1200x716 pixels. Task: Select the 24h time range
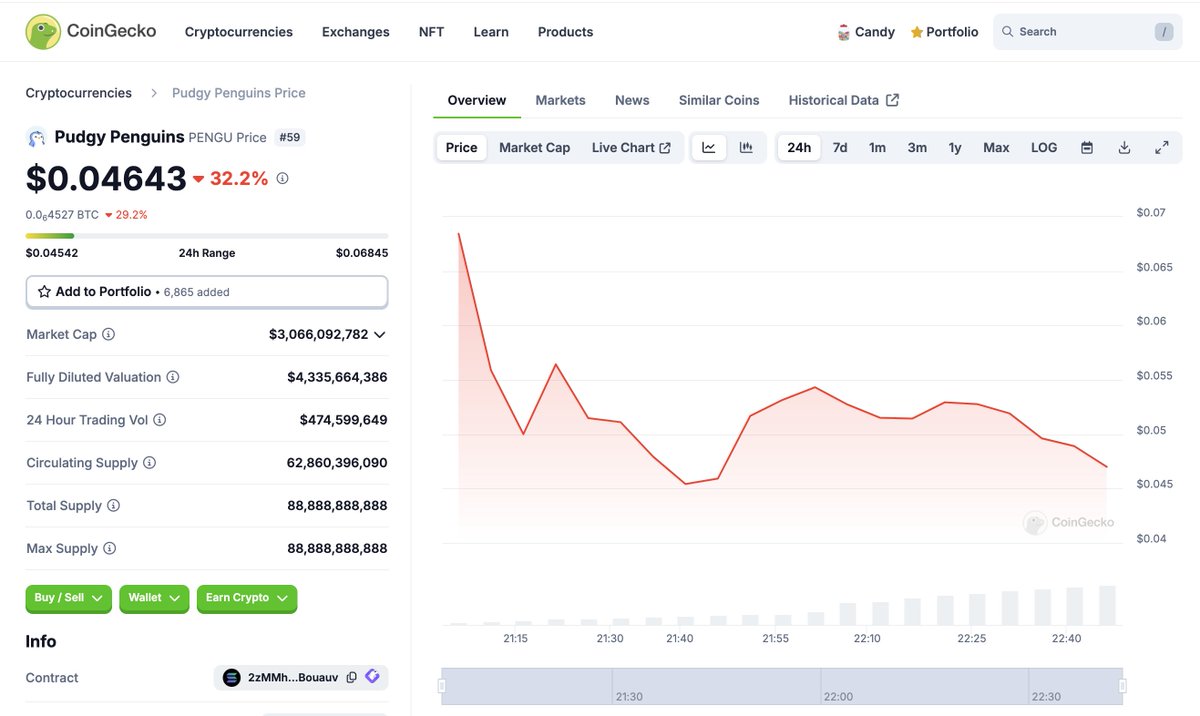click(x=799, y=148)
